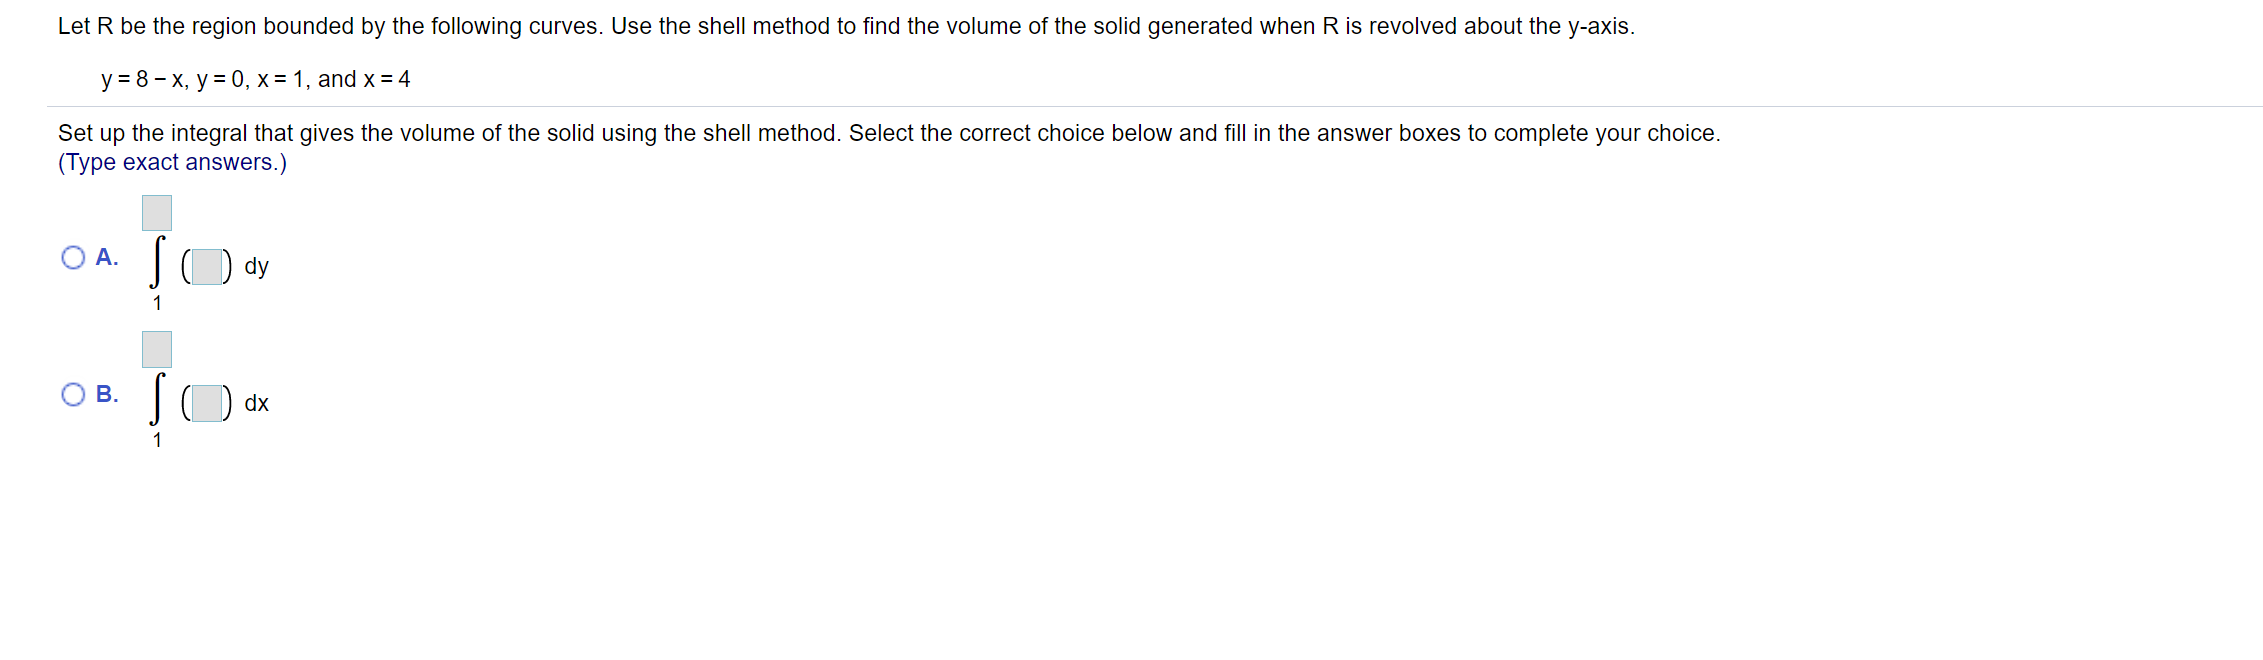The image size is (2263, 660).
Task: Click the upper limit box above integral A
Action: tap(156, 212)
